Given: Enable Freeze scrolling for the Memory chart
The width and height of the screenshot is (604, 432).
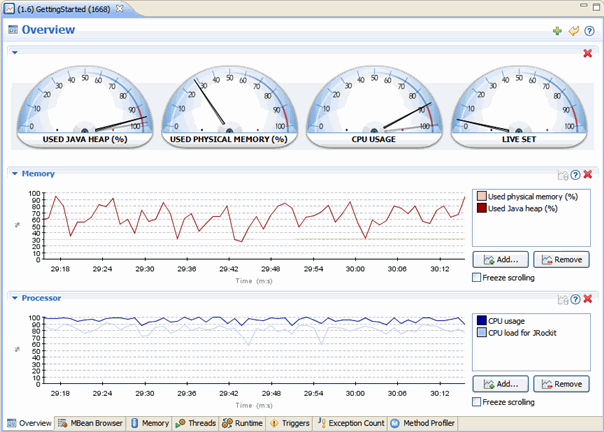Looking at the screenshot, I should click(477, 278).
